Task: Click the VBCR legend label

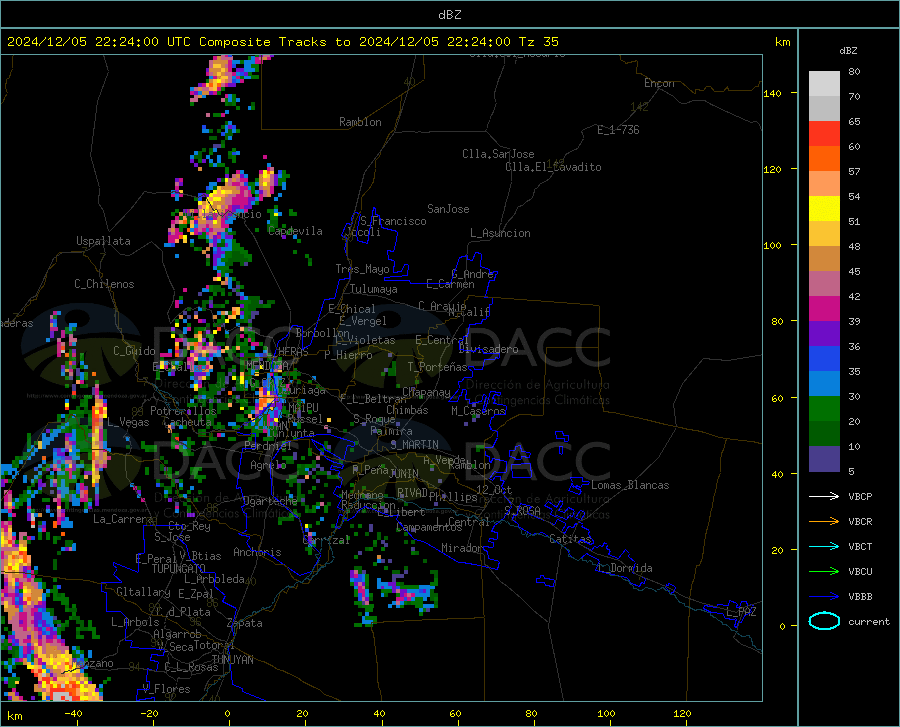Action: [860, 522]
